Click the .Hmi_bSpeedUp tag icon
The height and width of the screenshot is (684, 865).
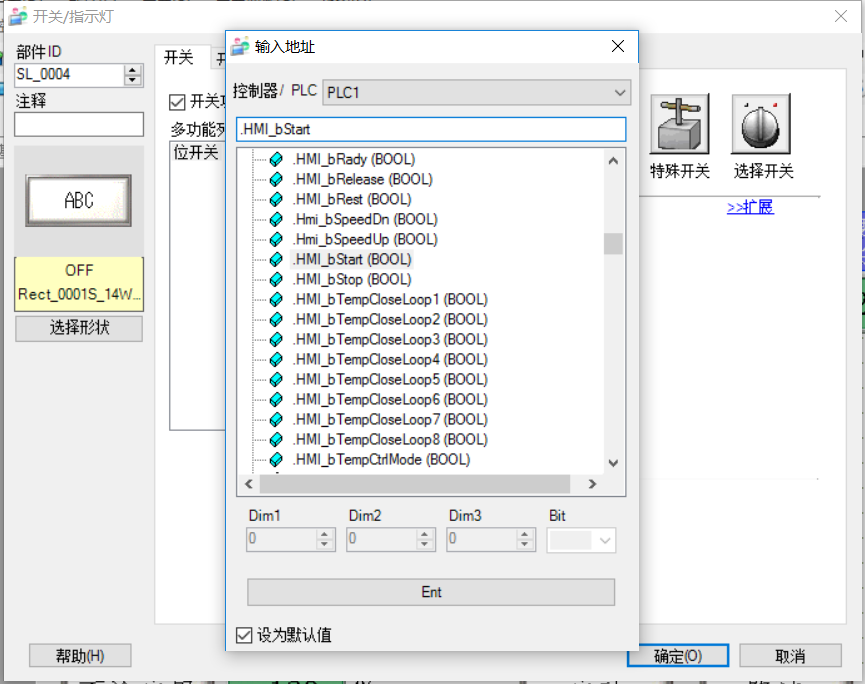pyautogui.click(x=277, y=239)
